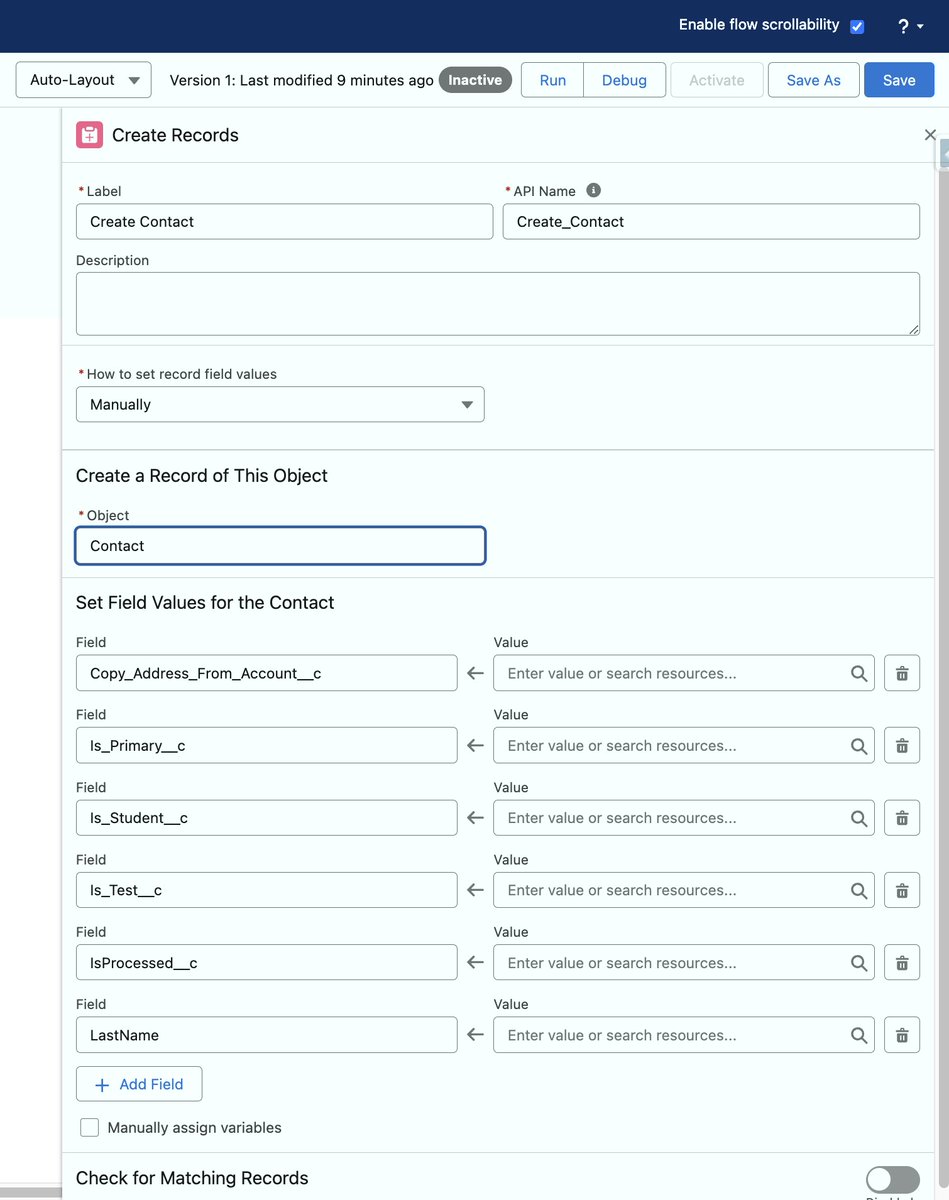Click Add Field button
The height and width of the screenshot is (1200, 949).
[x=139, y=1084]
